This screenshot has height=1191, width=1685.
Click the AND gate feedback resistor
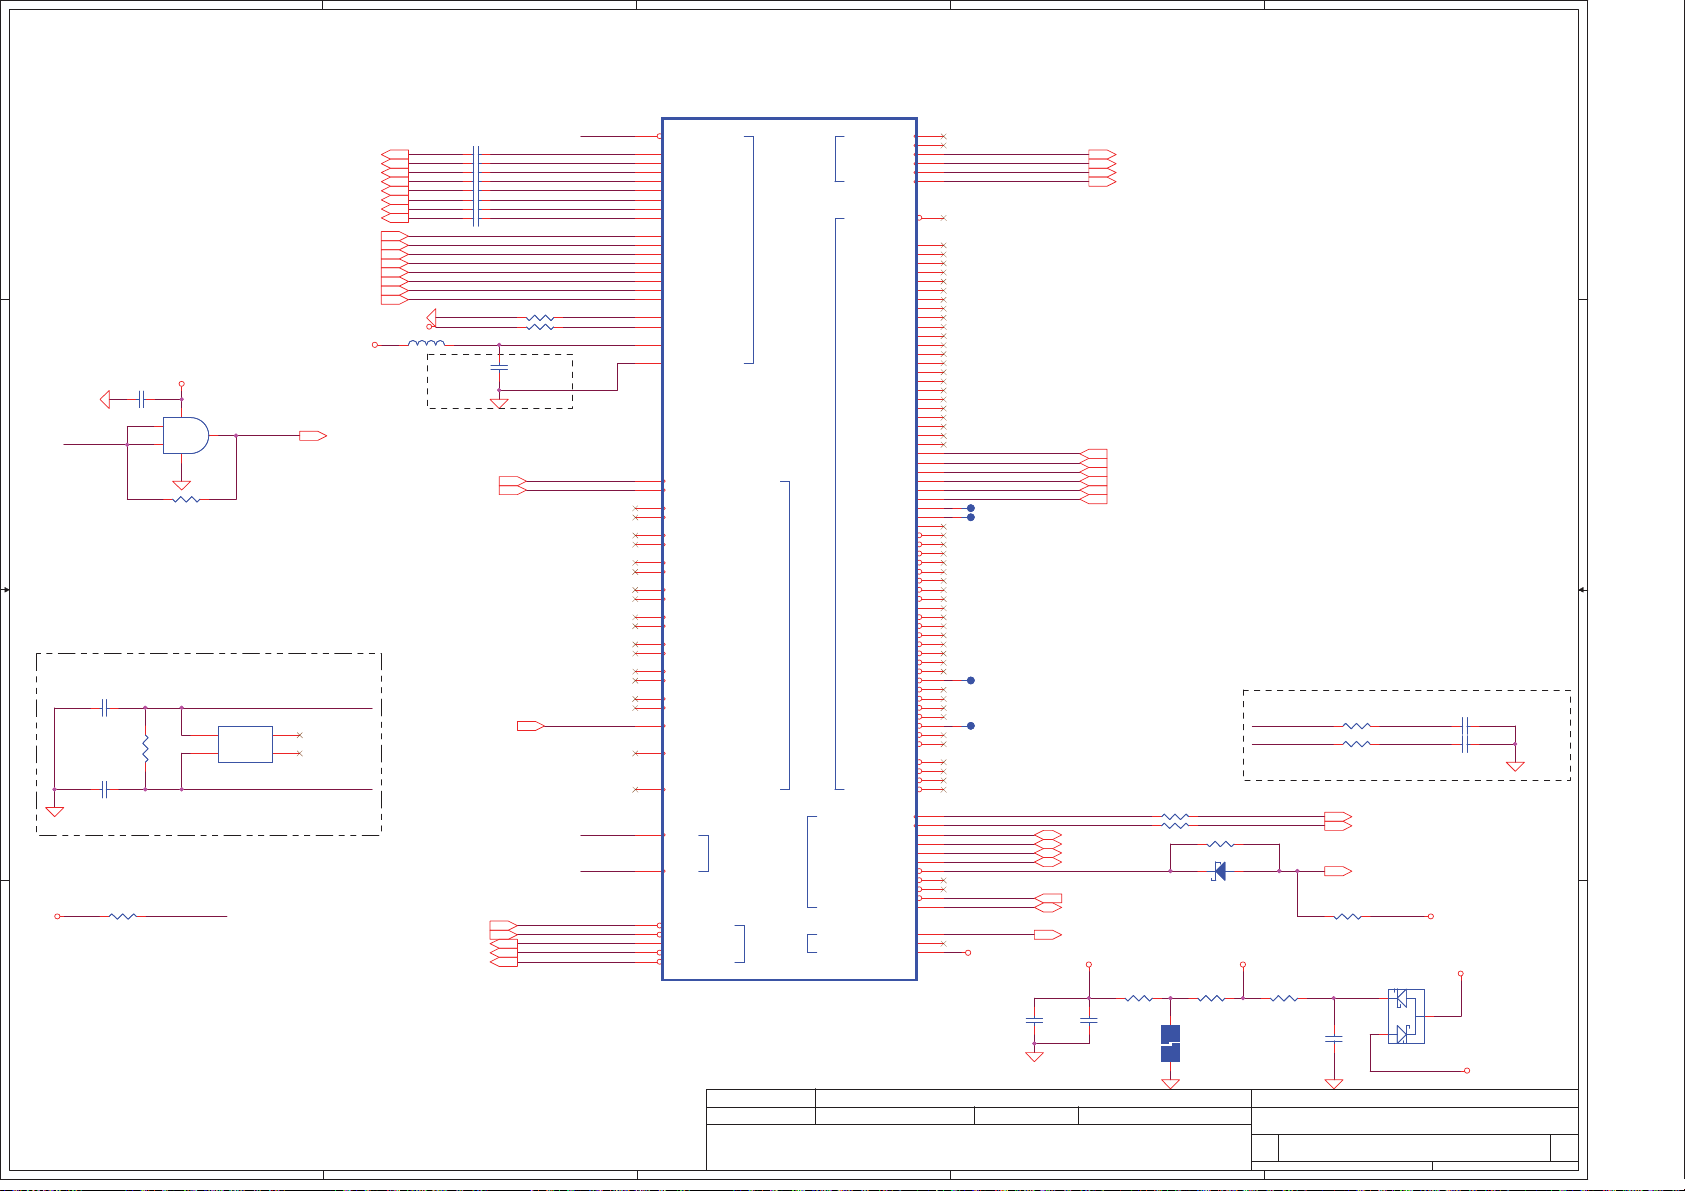point(186,499)
